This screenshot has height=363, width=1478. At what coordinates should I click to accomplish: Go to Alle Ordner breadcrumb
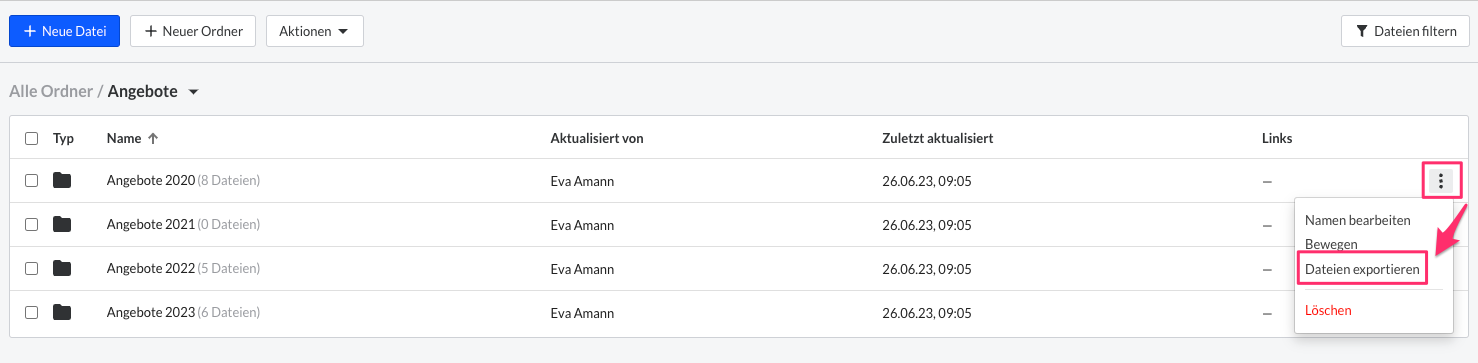pyautogui.click(x=50, y=92)
